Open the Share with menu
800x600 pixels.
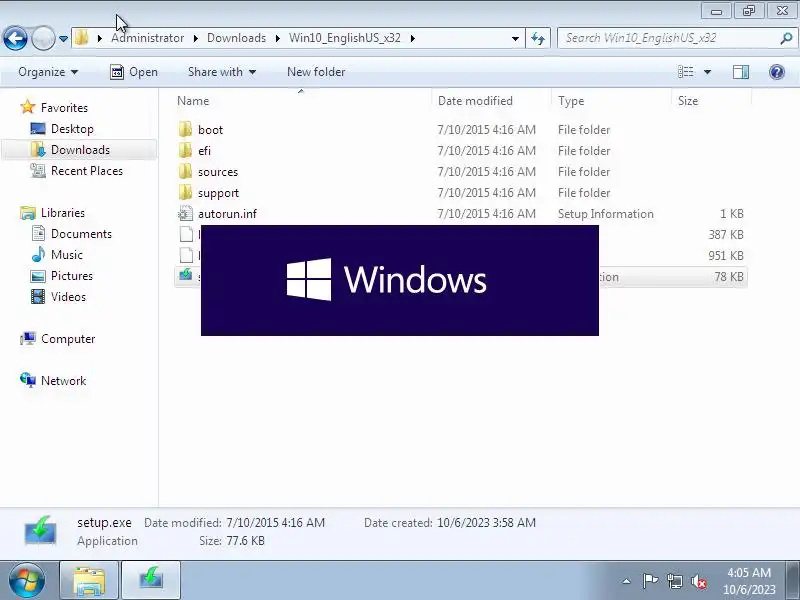pyautogui.click(x=221, y=72)
